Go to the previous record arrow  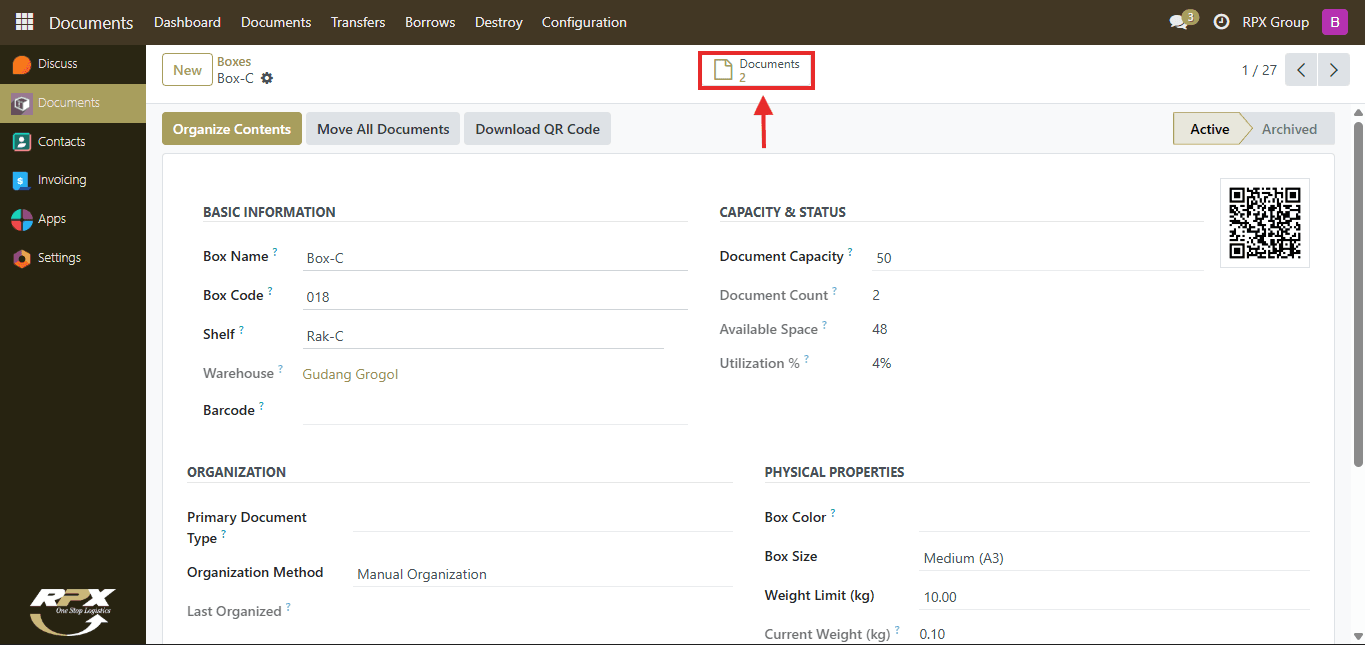click(1301, 70)
